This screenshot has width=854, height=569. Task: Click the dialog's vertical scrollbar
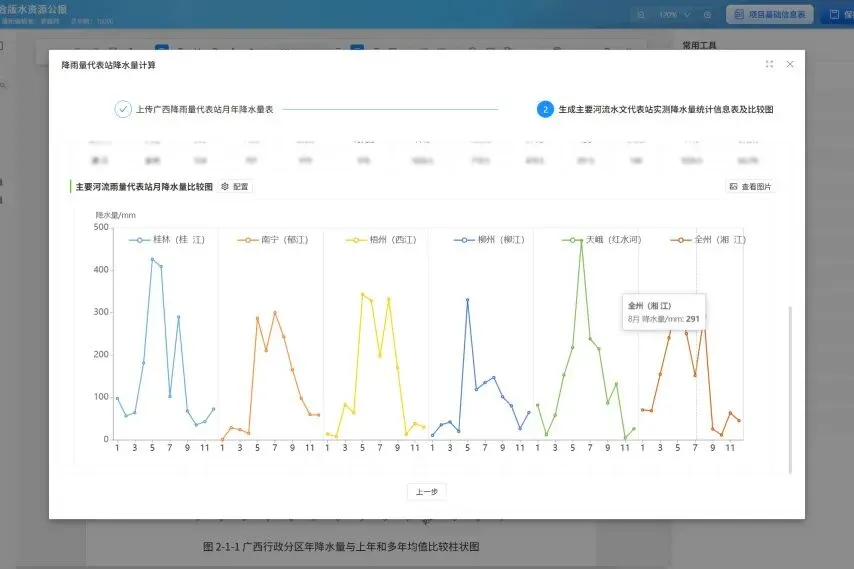[x=790, y=390]
